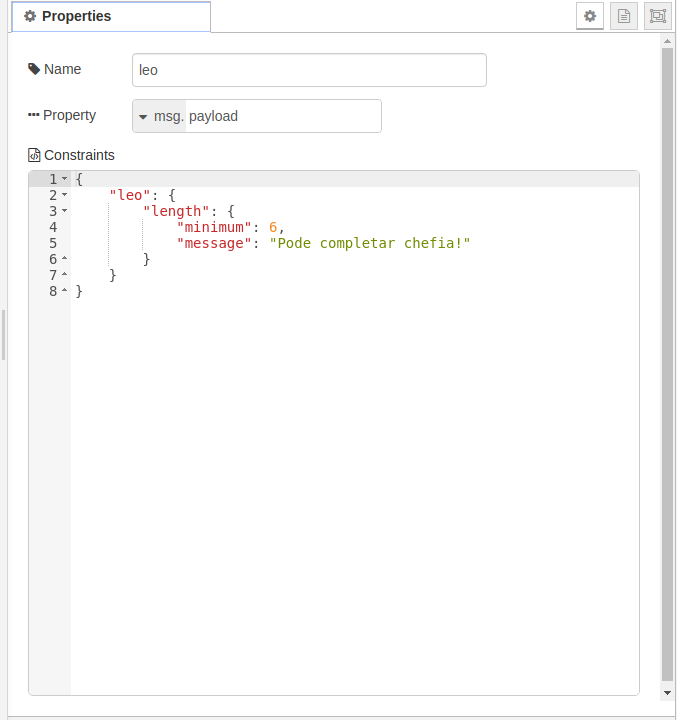Select the Properties tab
677x720 pixels.
pyautogui.click(x=111, y=17)
